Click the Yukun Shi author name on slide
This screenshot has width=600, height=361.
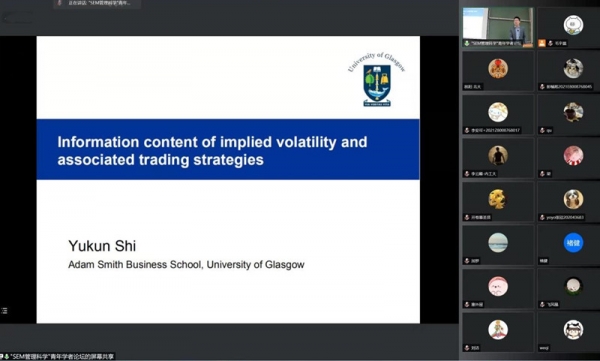pos(102,246)
